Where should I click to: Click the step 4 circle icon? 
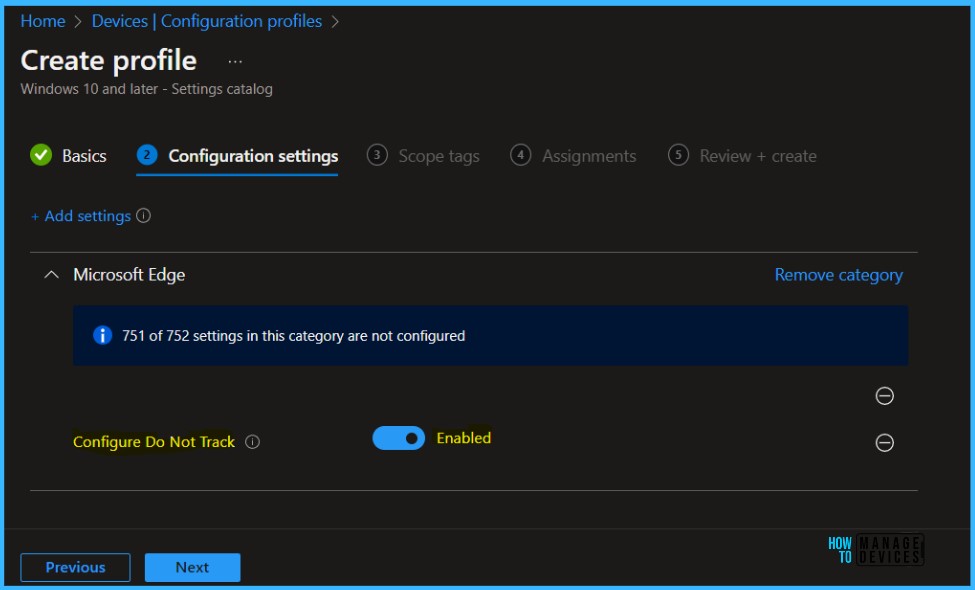click(520, 155)
